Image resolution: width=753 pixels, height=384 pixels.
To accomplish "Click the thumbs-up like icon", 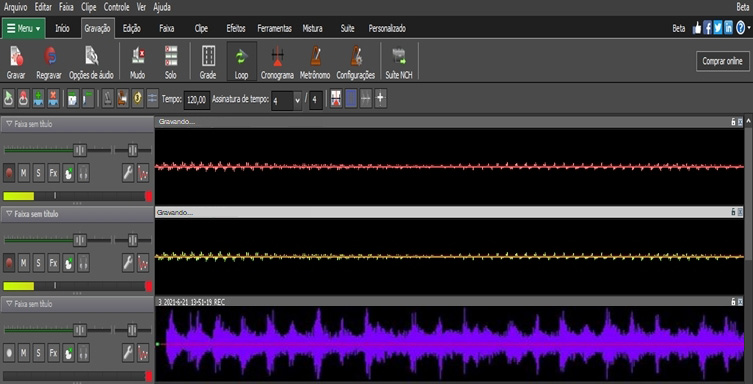I will pos(697,28).
